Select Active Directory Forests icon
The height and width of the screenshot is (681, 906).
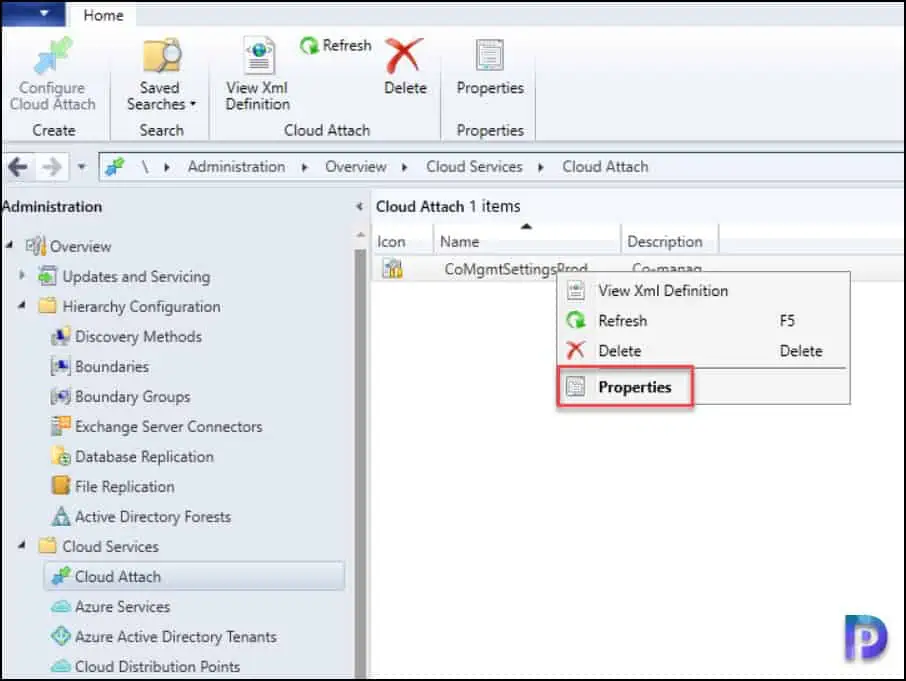pyautogui.click(x=61, y=516)
